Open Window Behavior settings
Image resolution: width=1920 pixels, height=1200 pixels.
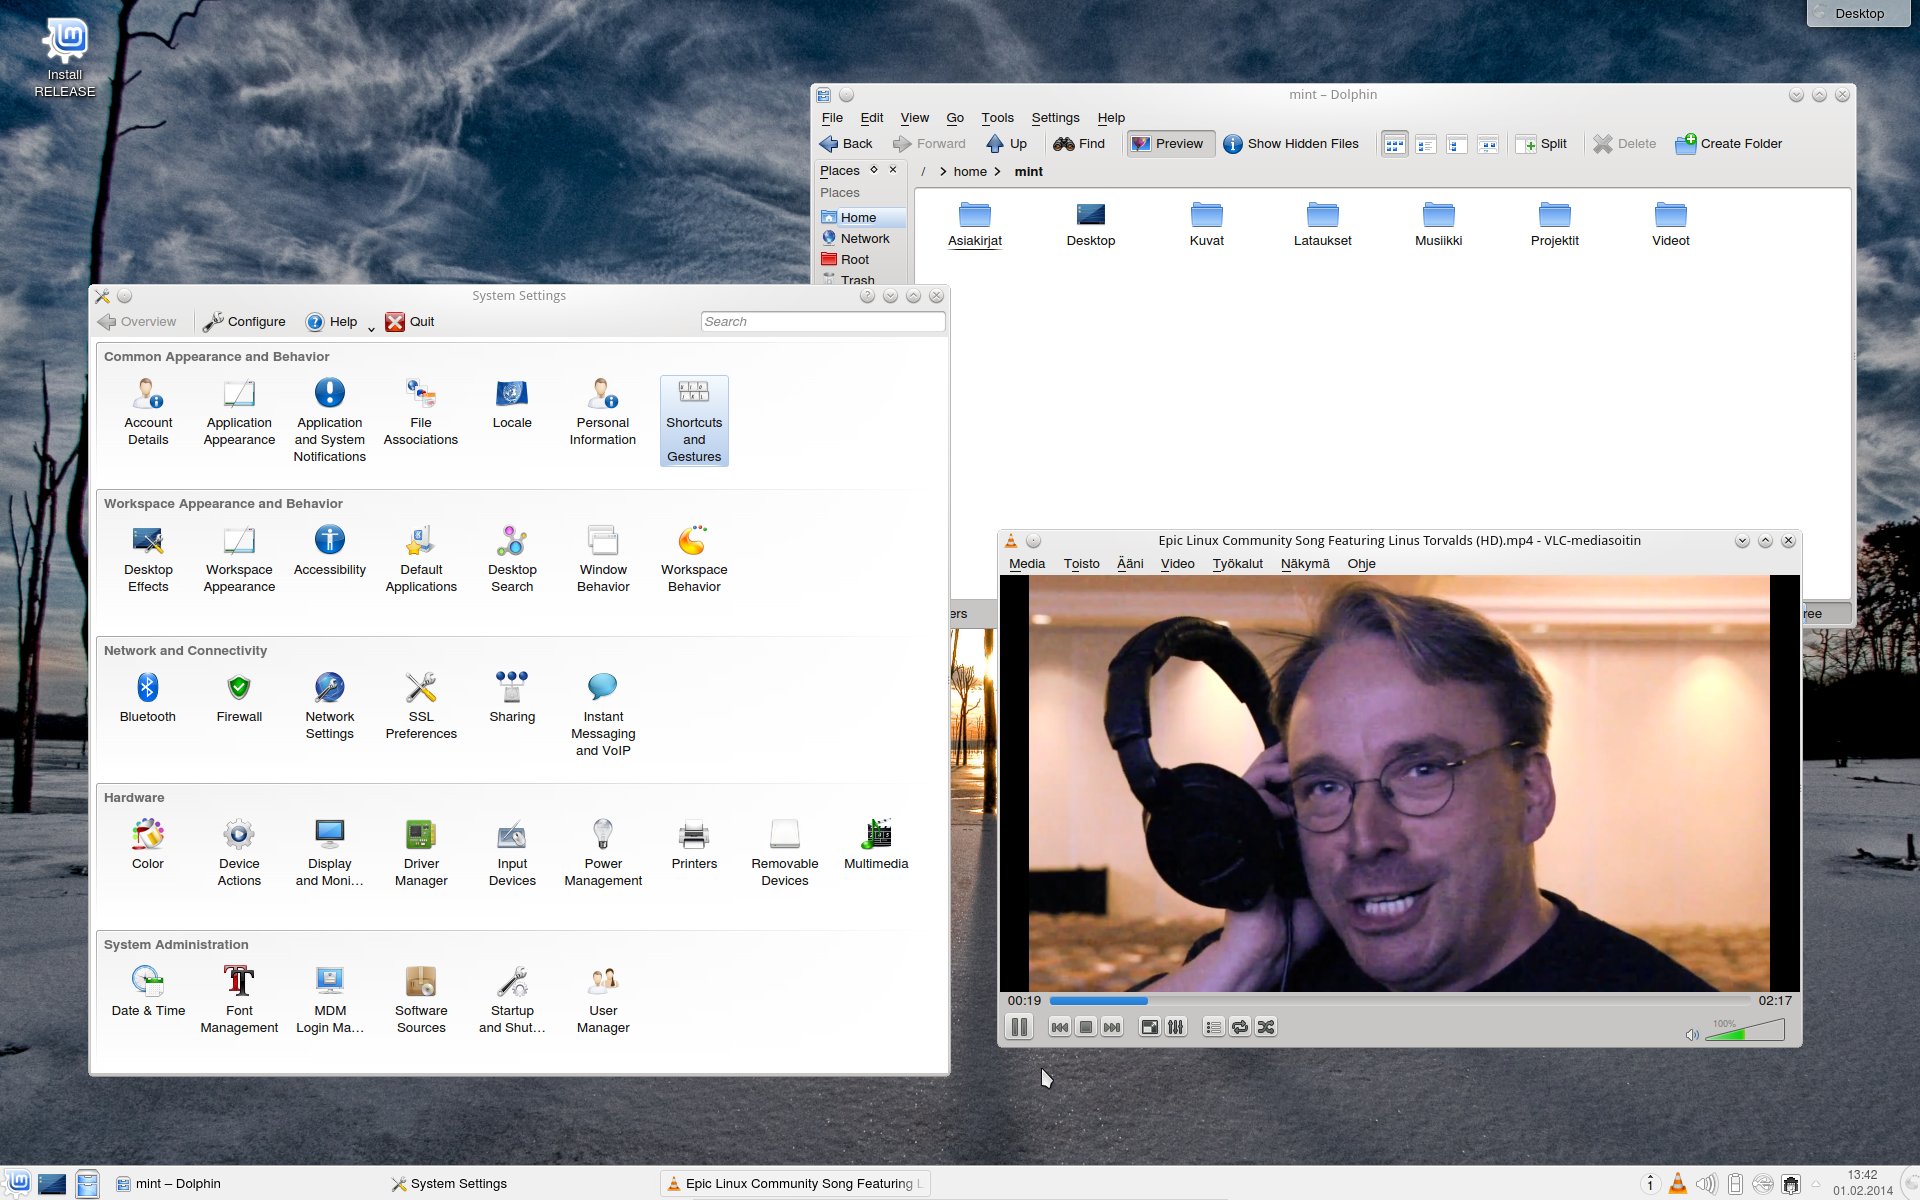click(x=603, y=559)
